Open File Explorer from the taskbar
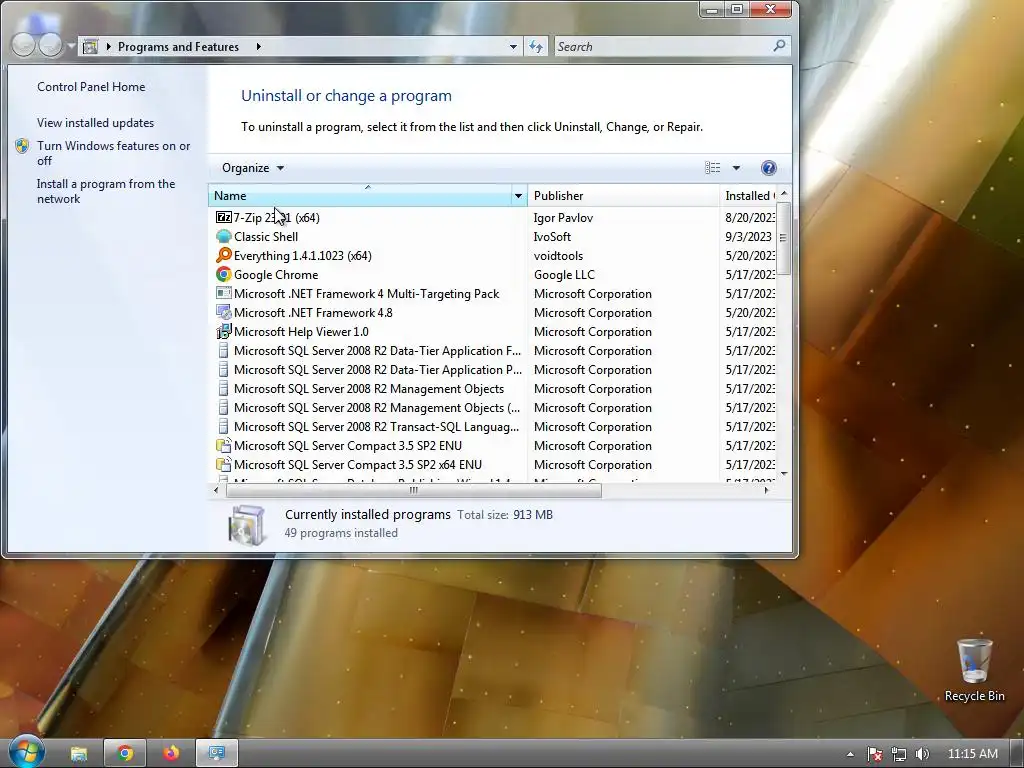 (x=79, y=753)
